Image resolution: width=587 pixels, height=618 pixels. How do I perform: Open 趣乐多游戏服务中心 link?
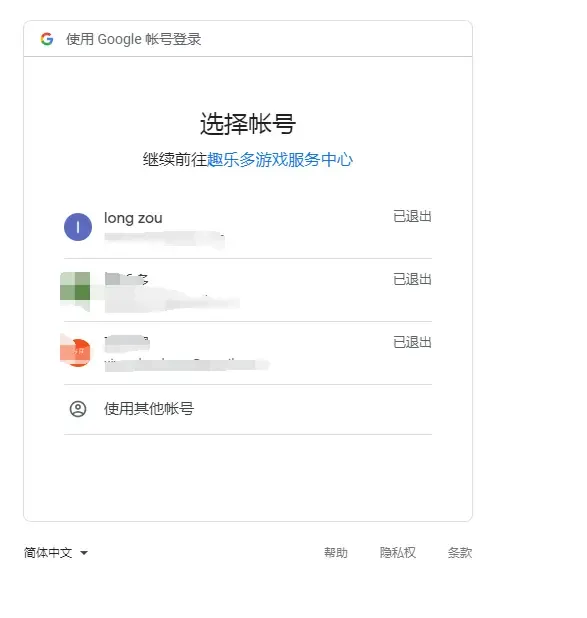coord(280,160)
